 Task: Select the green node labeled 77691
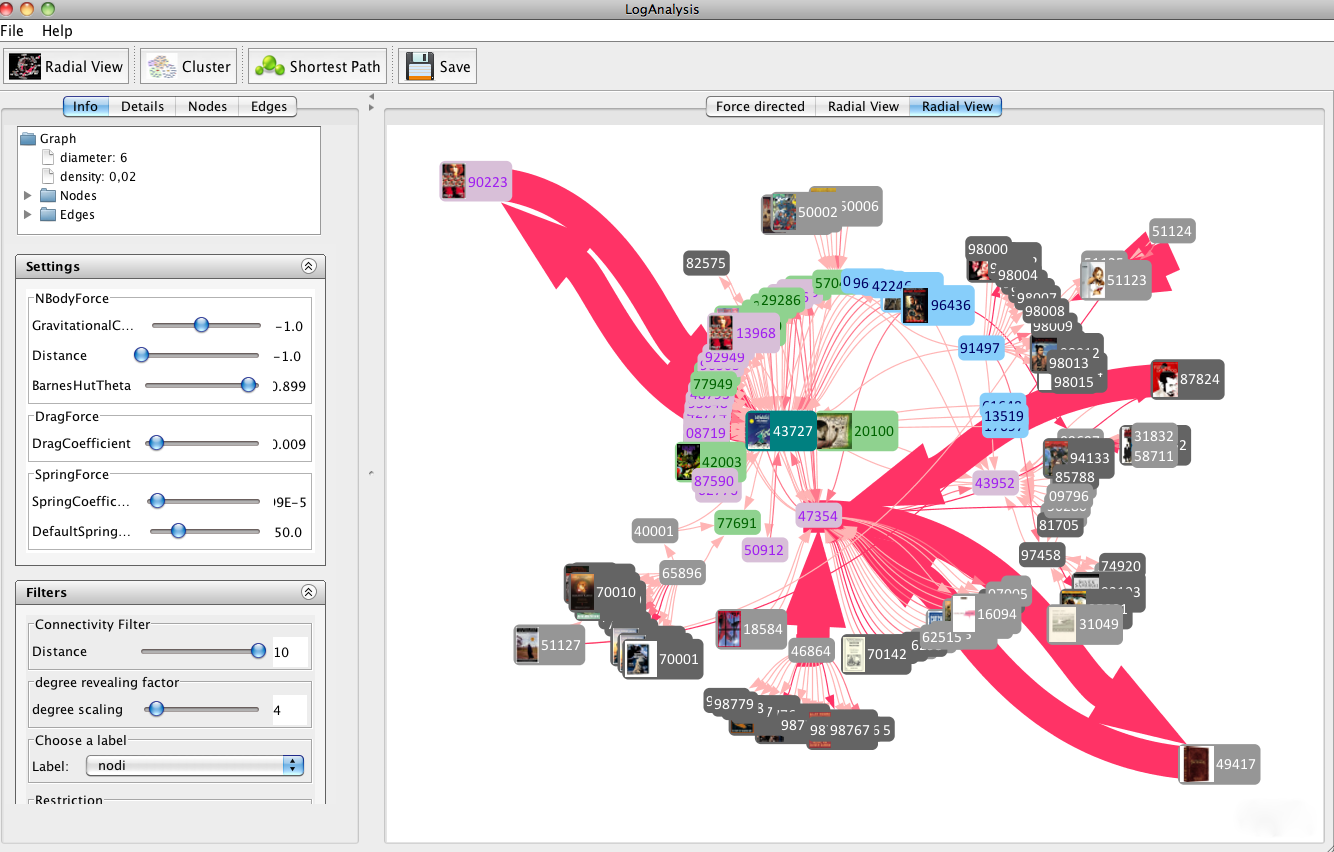point(737,523)
